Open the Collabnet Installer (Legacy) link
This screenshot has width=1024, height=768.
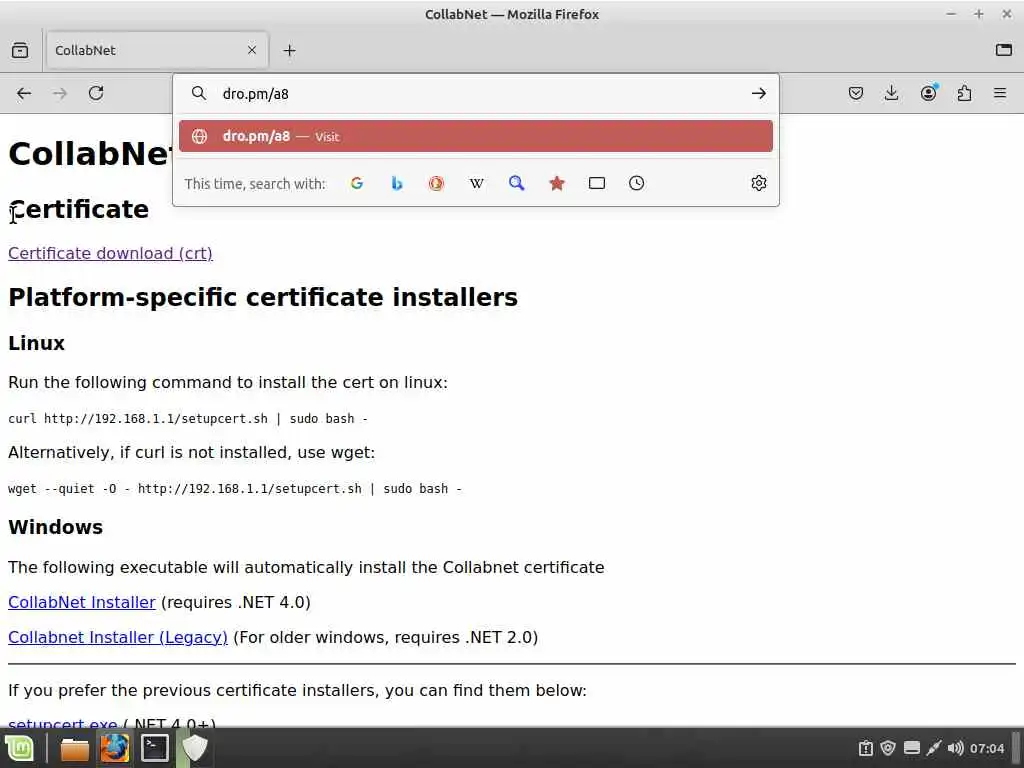(x=118, y=637)
